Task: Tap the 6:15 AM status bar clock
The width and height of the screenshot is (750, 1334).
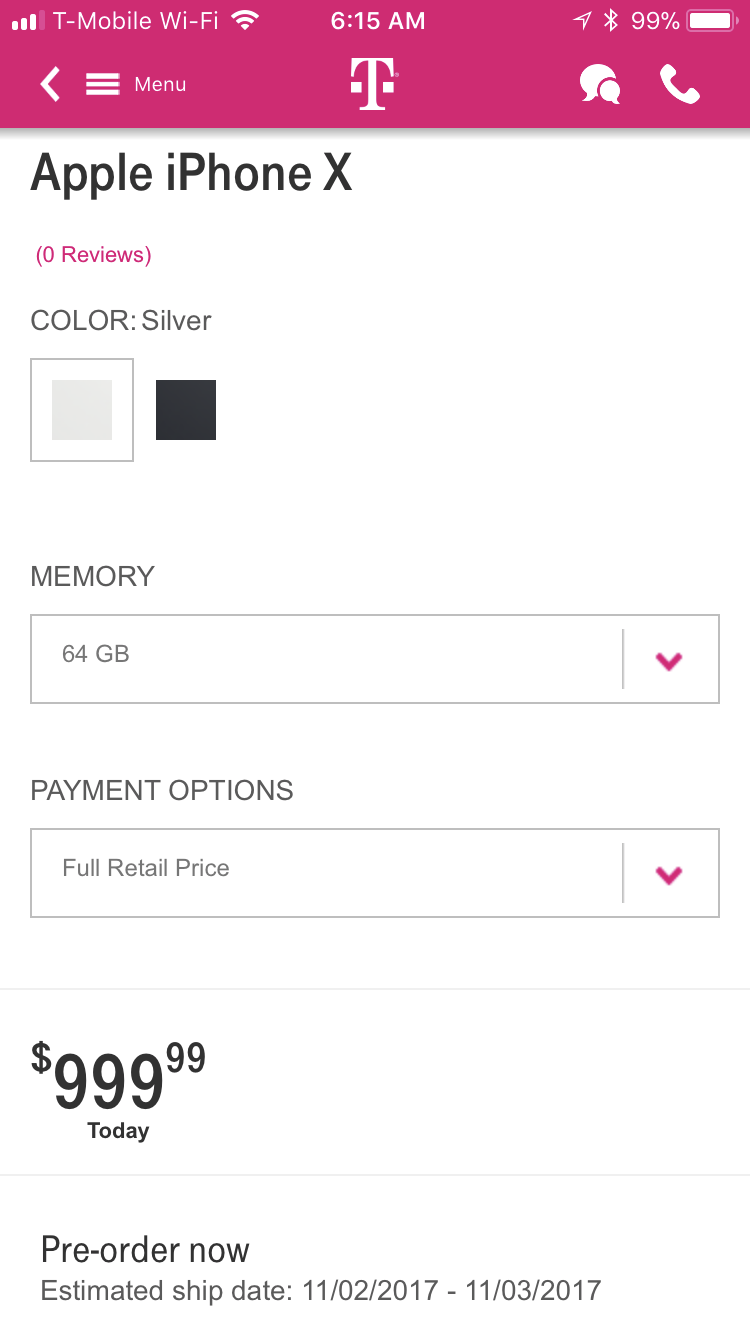Action: tap(377, 20)
